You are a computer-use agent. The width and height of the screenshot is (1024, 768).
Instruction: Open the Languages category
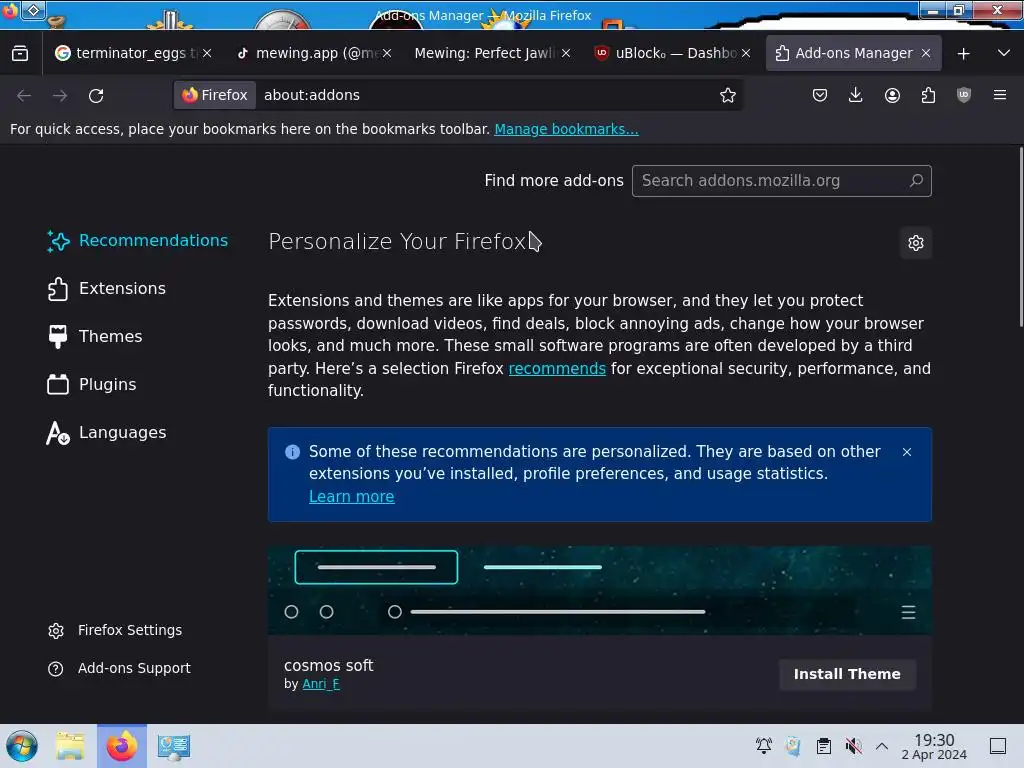pos(106,432)
